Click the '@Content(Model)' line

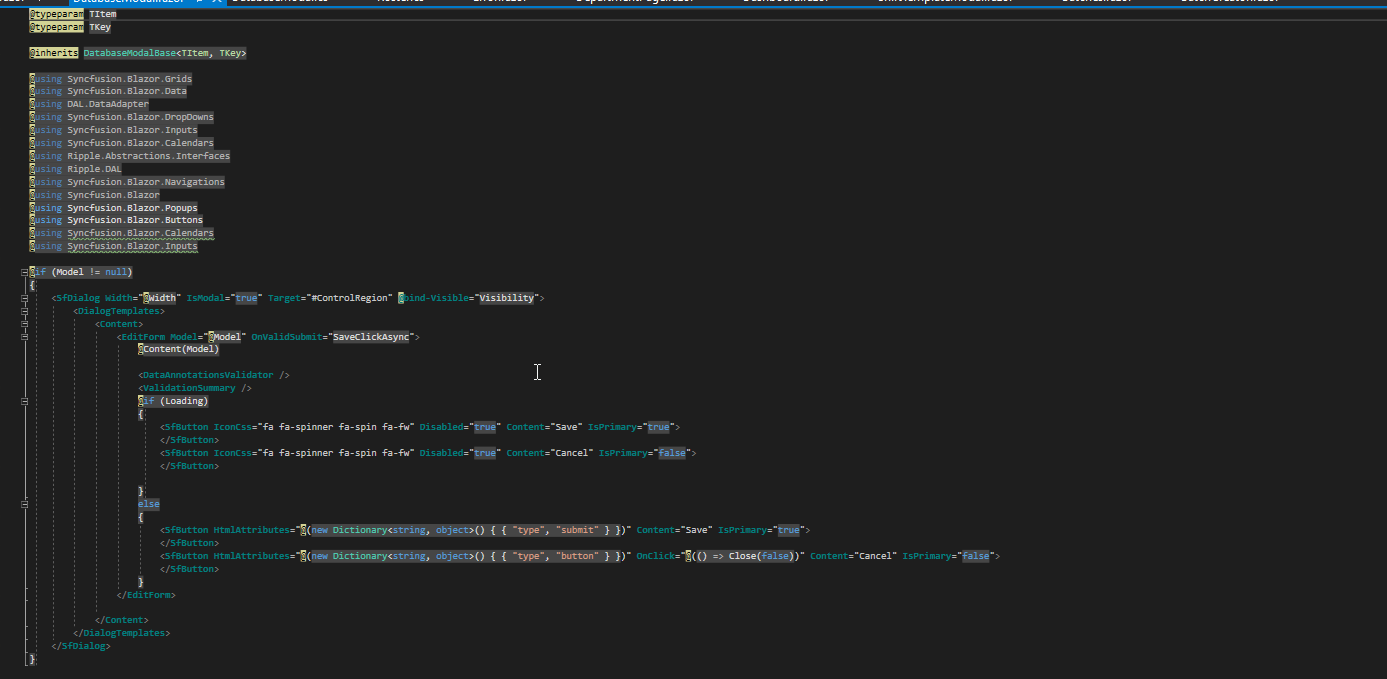pos(178,349)
